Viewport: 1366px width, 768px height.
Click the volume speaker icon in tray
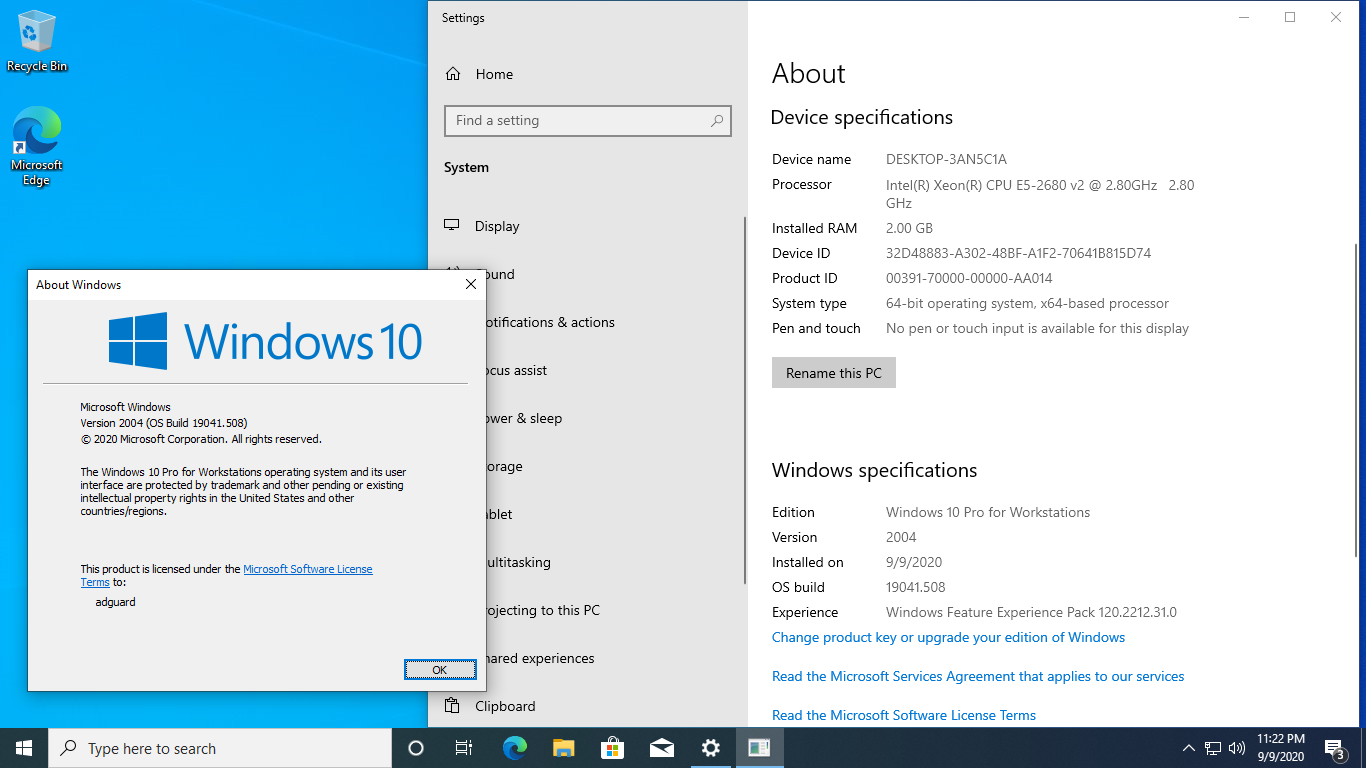[x=1237, y=748]
